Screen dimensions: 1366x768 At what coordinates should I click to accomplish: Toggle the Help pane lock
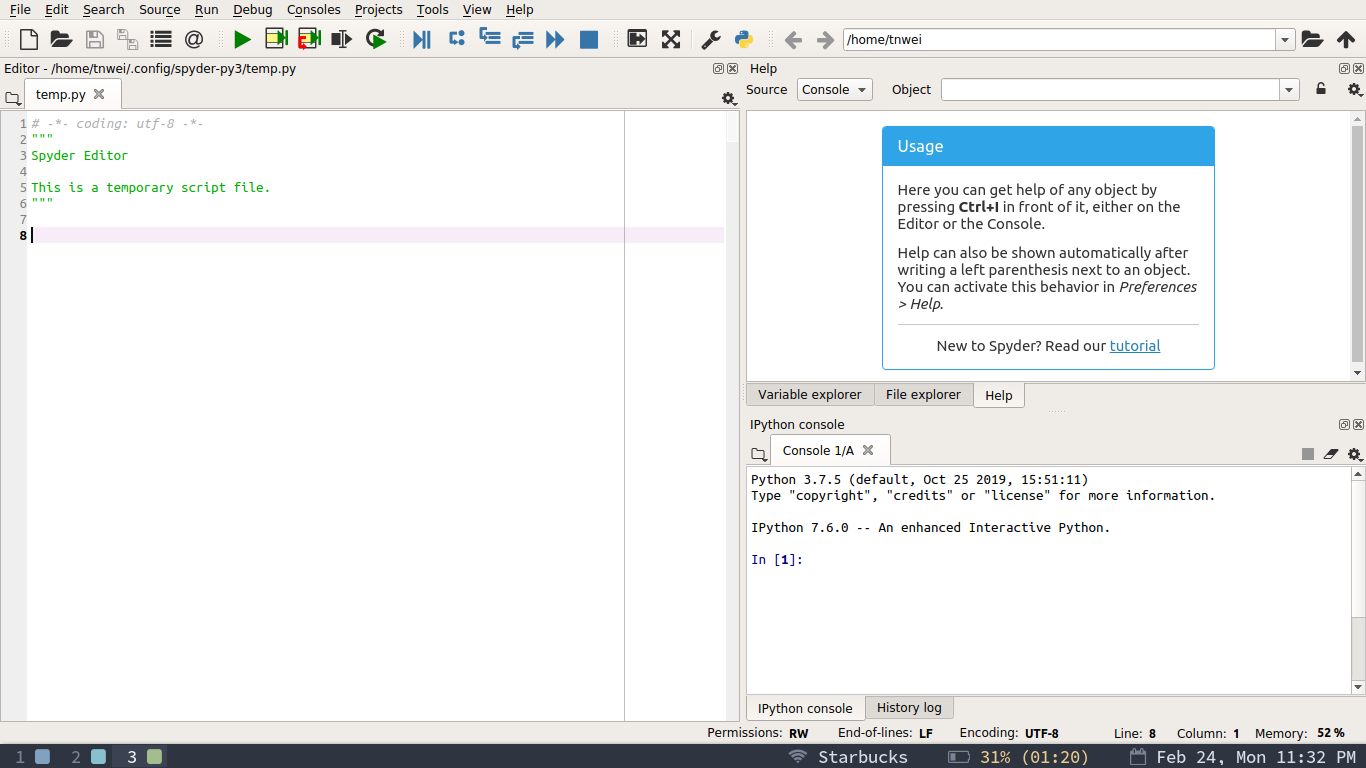[x=1321, y=89]
